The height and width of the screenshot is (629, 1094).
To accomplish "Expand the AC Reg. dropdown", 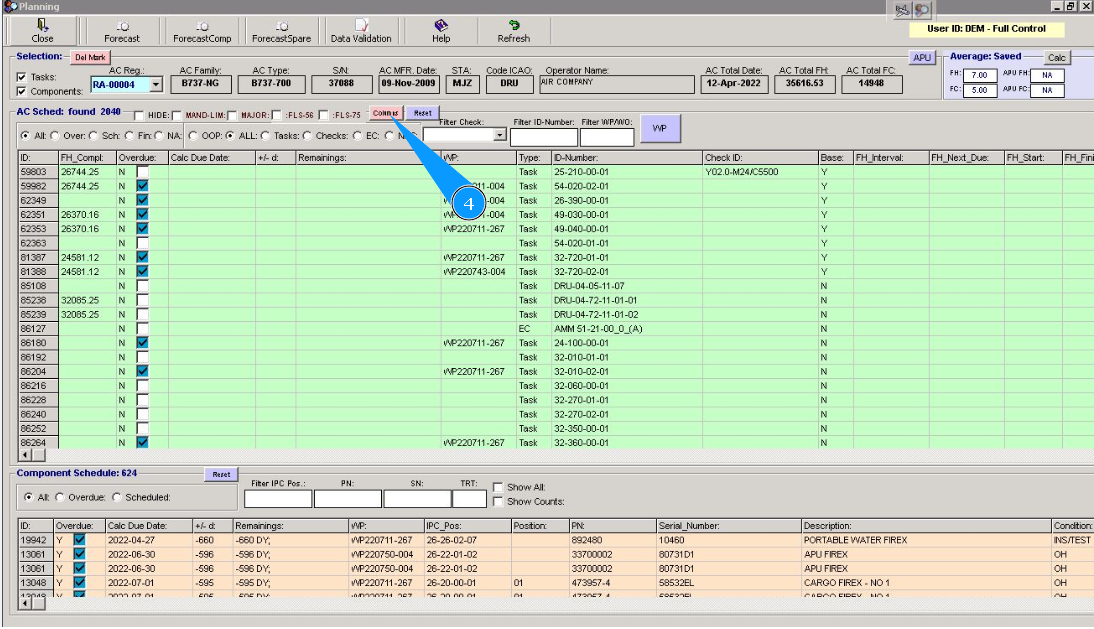I will click(x=155, y=85).
